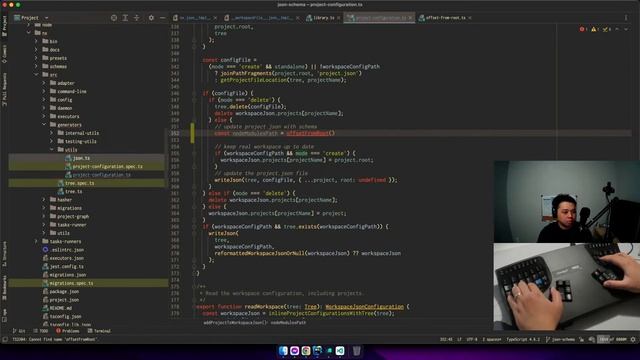Open the Terminal tool window
640x360 pixels.
pos(99,331)
